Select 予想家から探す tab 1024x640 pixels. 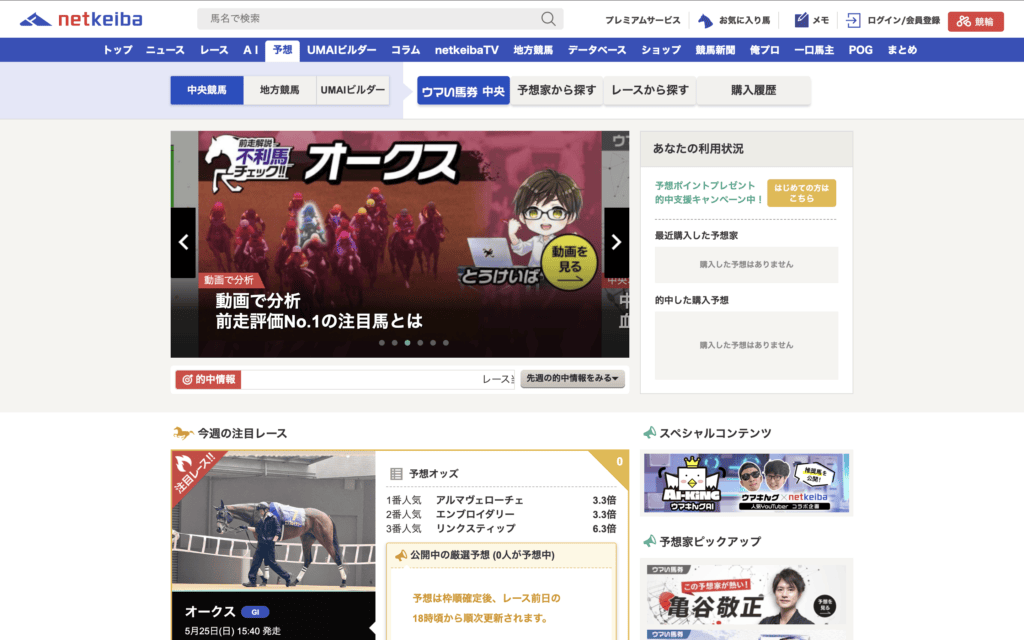556,91
